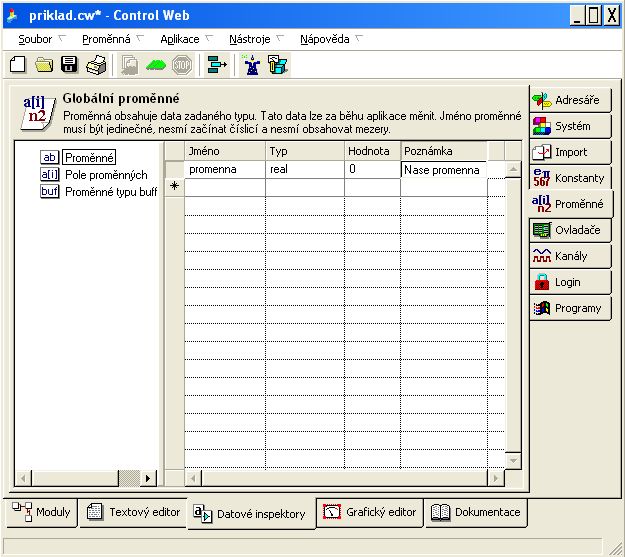Switch to the Datové inspektory tab

pos(251,514)
